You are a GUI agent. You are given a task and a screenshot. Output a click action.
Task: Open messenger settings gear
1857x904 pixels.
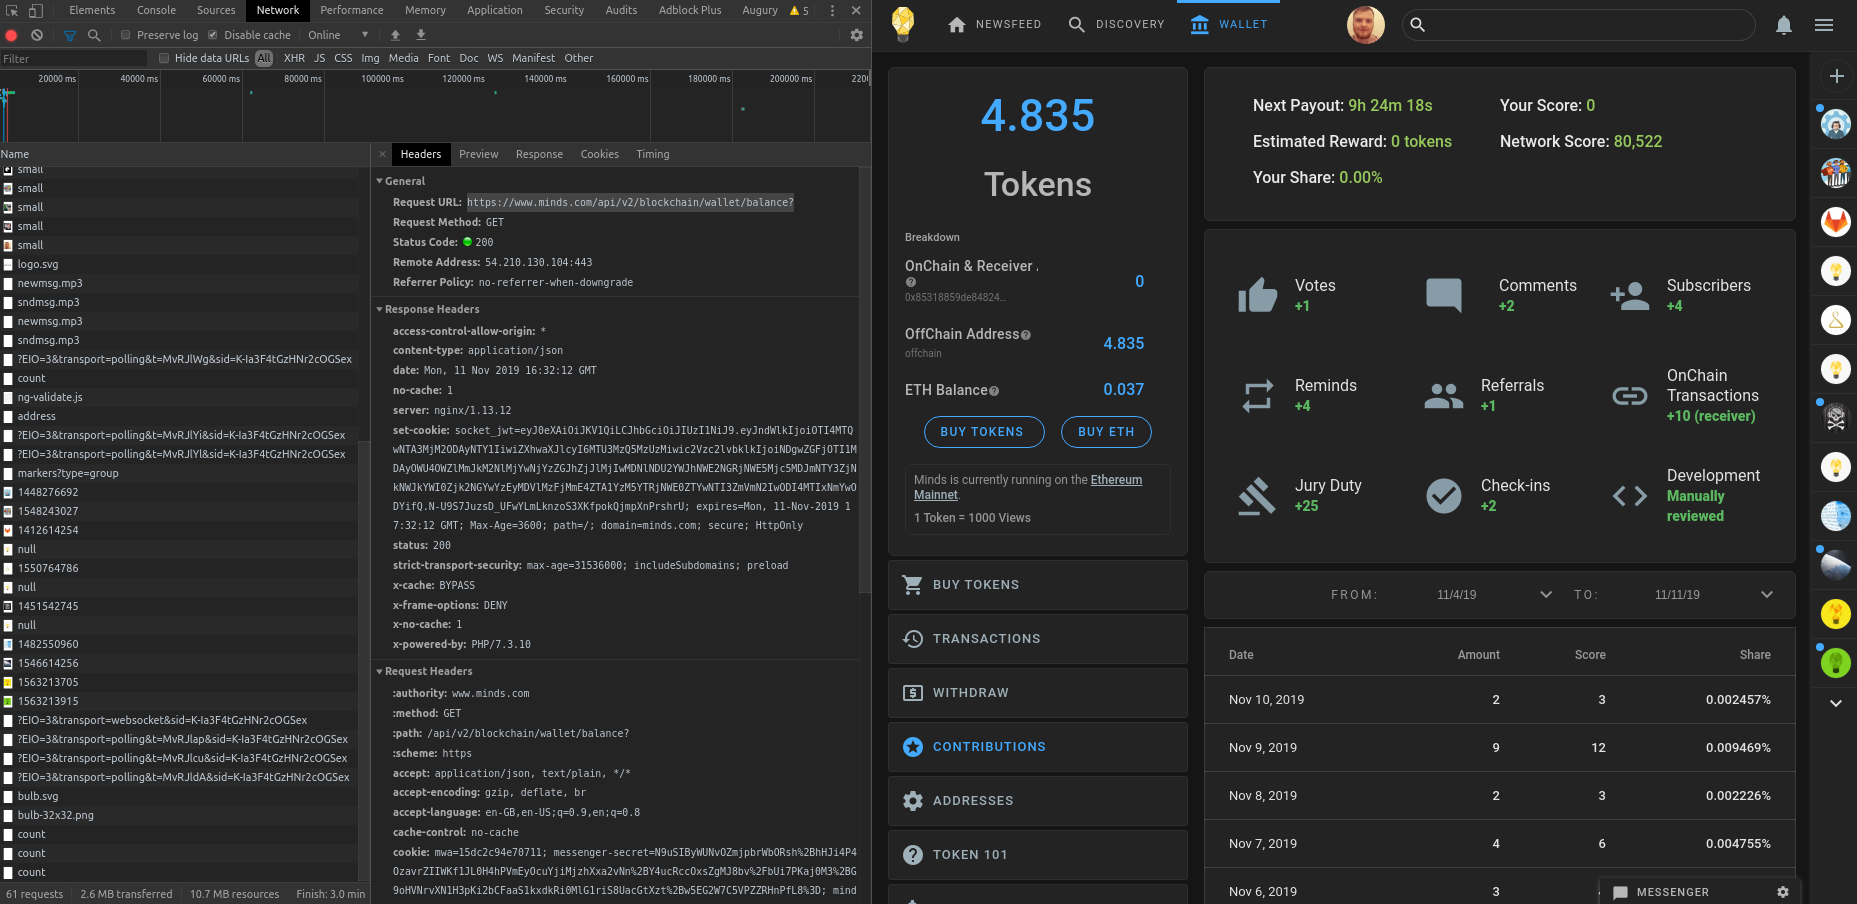click(x=1782, y=892)
